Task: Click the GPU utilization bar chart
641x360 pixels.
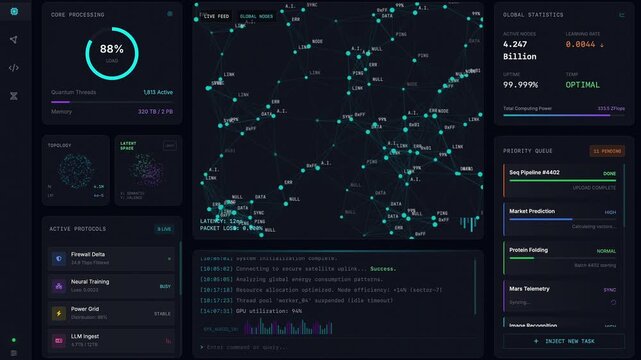Action: click(x=288, y=327)
